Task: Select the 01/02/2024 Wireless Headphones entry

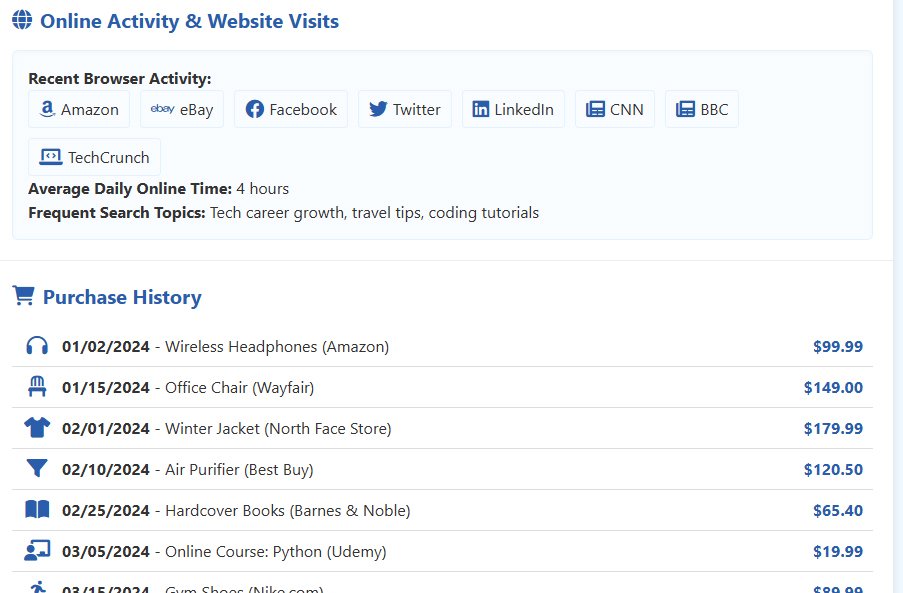Action: coord(442,346)
